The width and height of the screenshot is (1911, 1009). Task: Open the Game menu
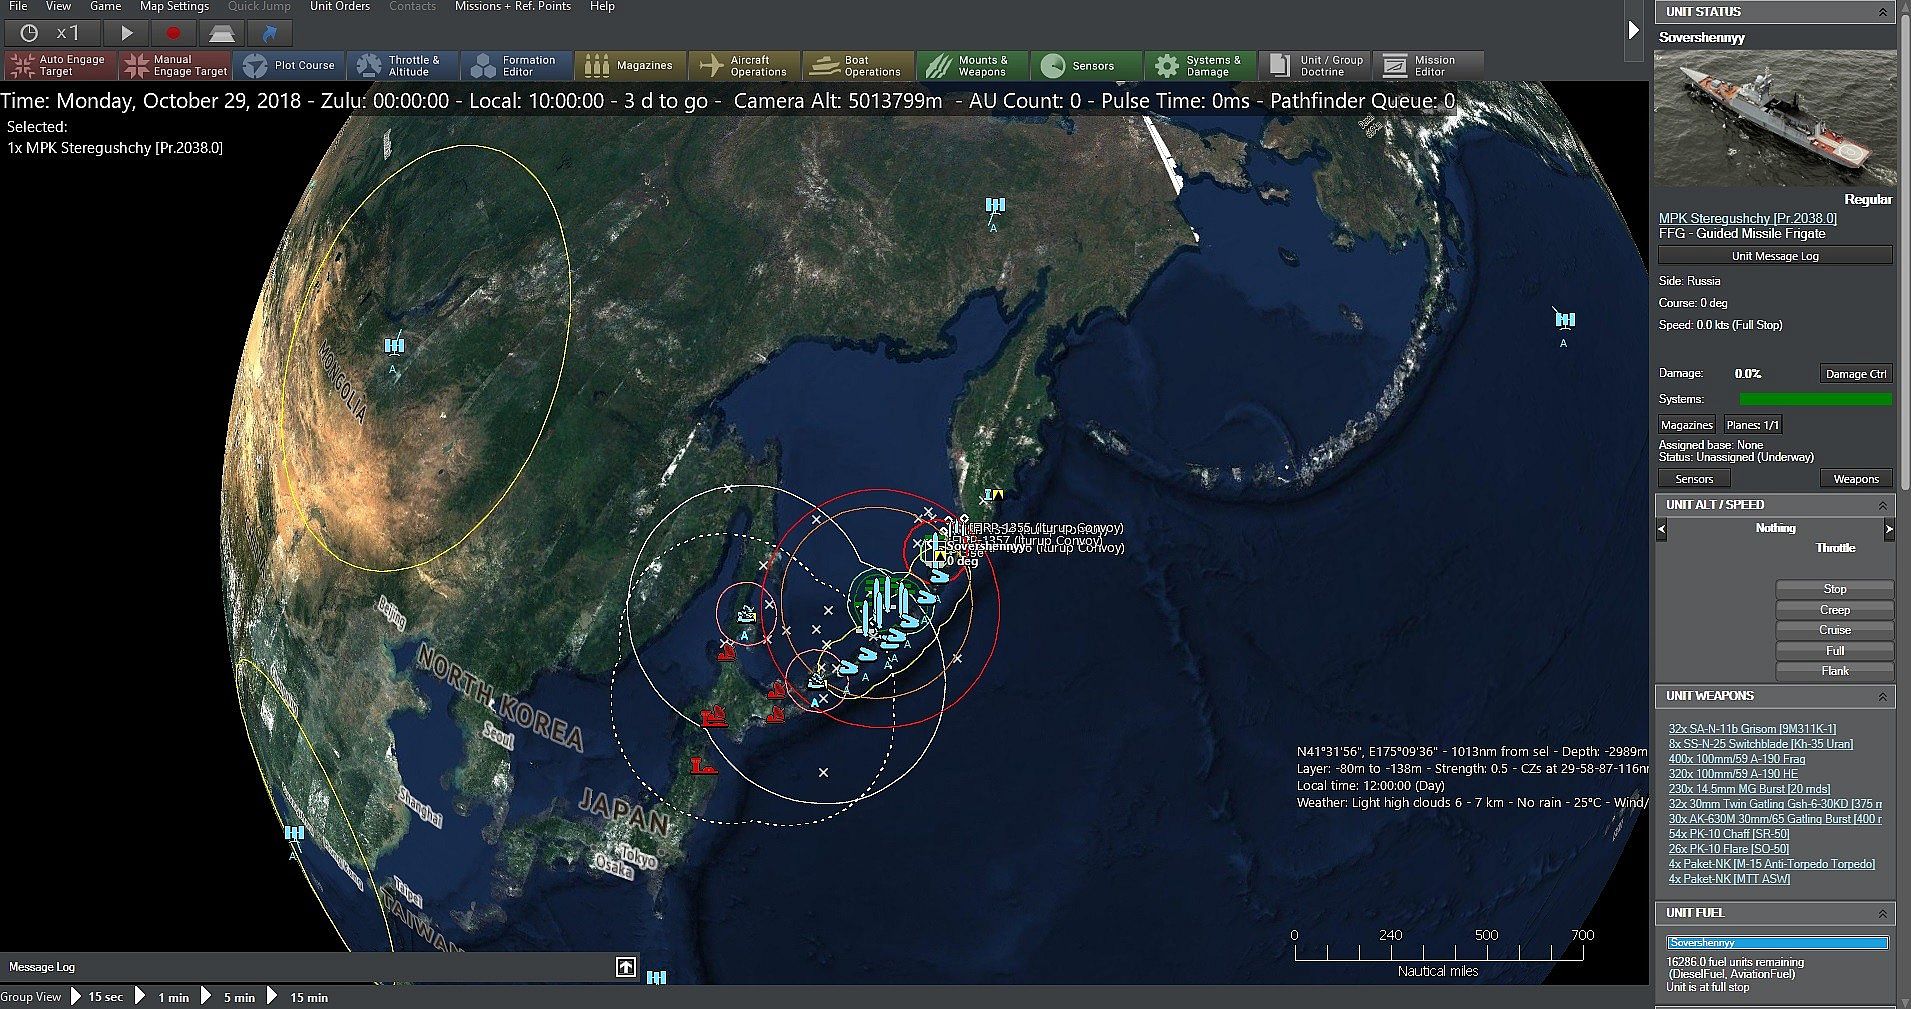point(105,6)
